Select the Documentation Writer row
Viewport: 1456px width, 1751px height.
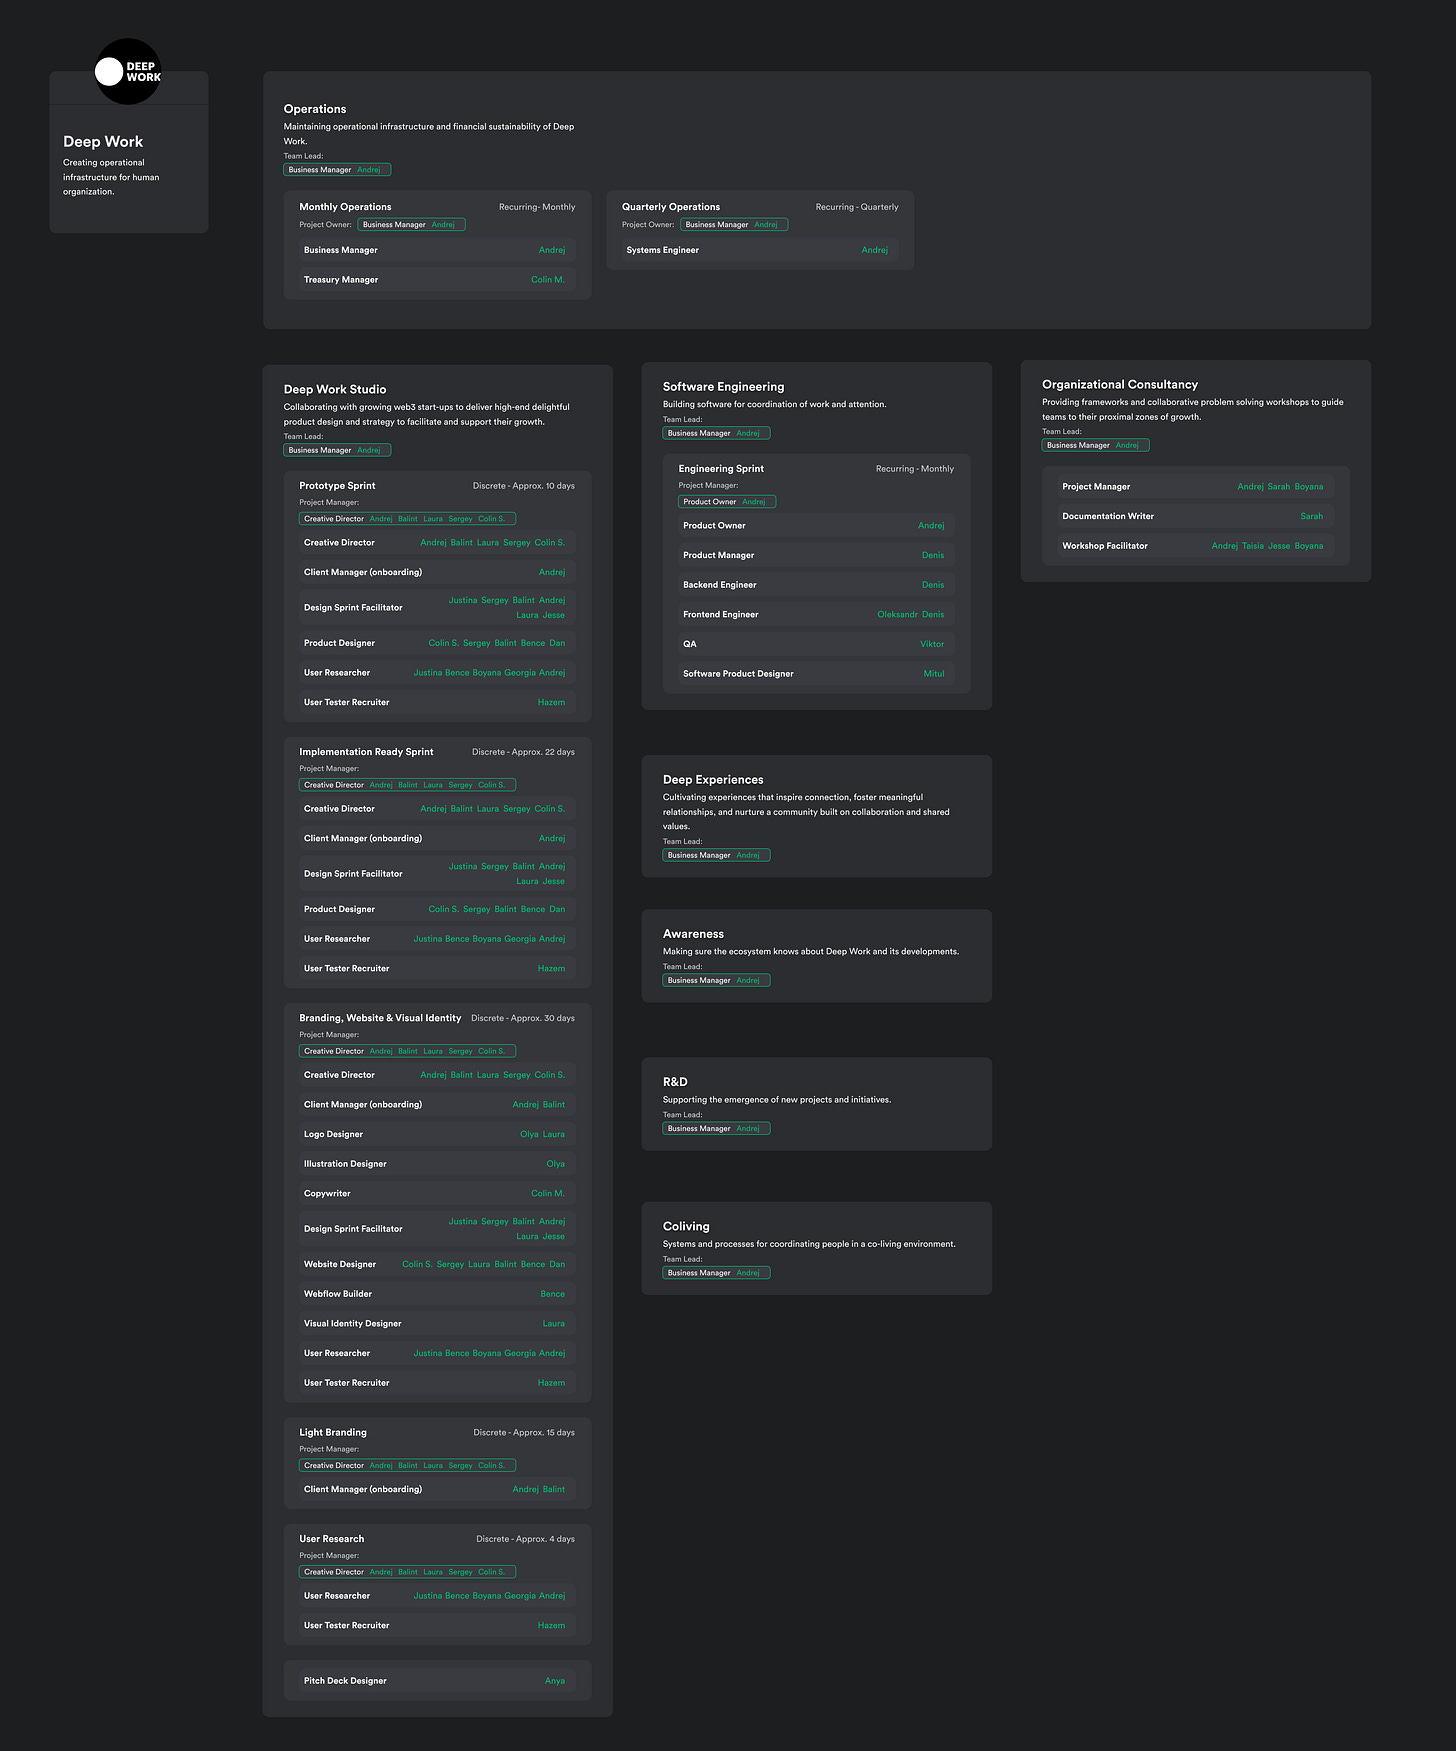tap(1195, 516)
